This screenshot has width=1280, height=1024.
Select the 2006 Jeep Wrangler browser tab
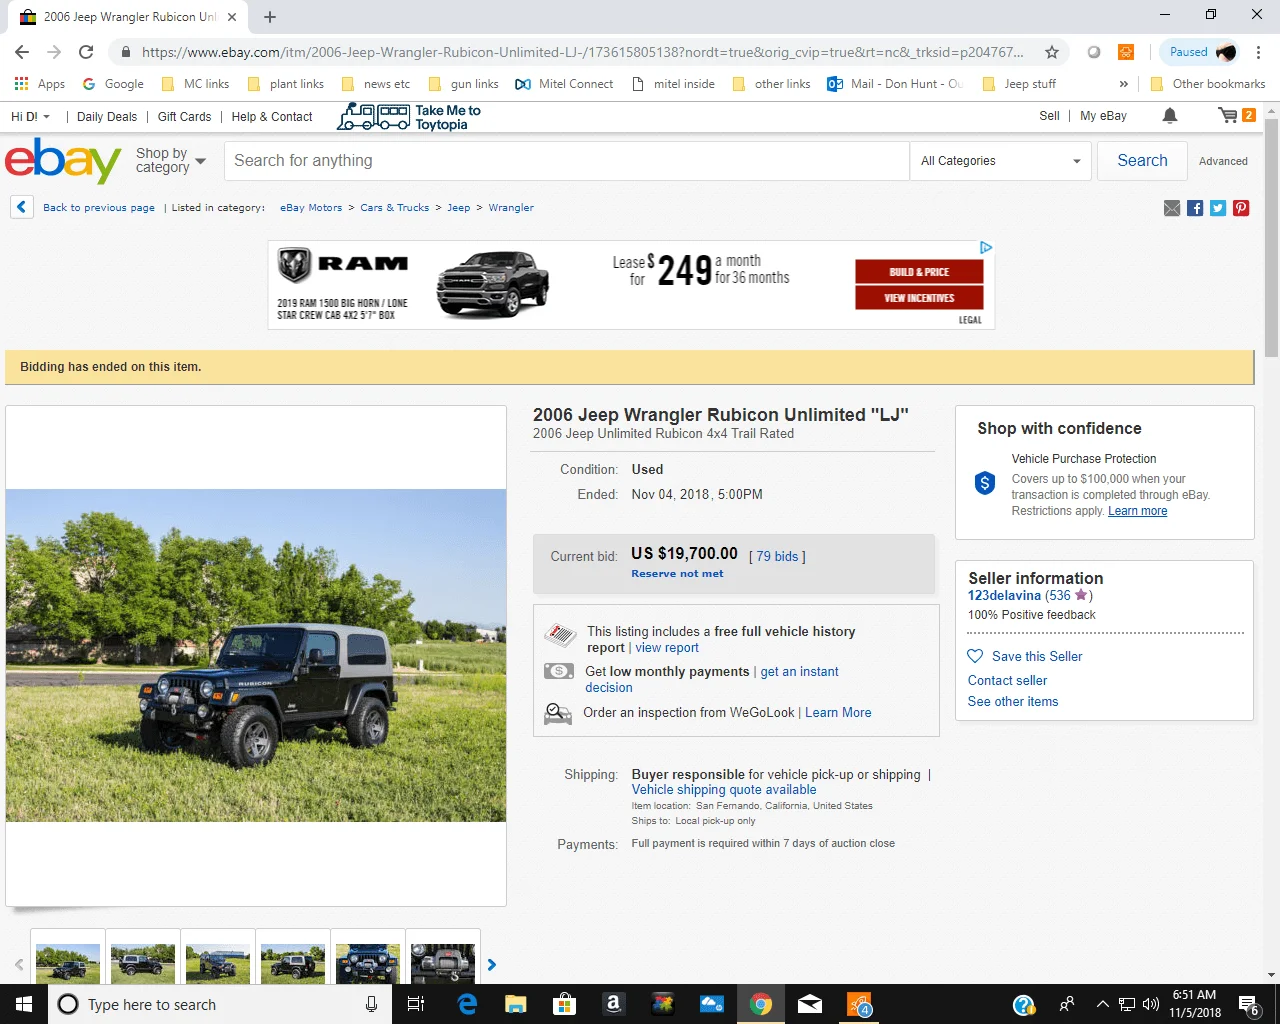pos(128,17)
